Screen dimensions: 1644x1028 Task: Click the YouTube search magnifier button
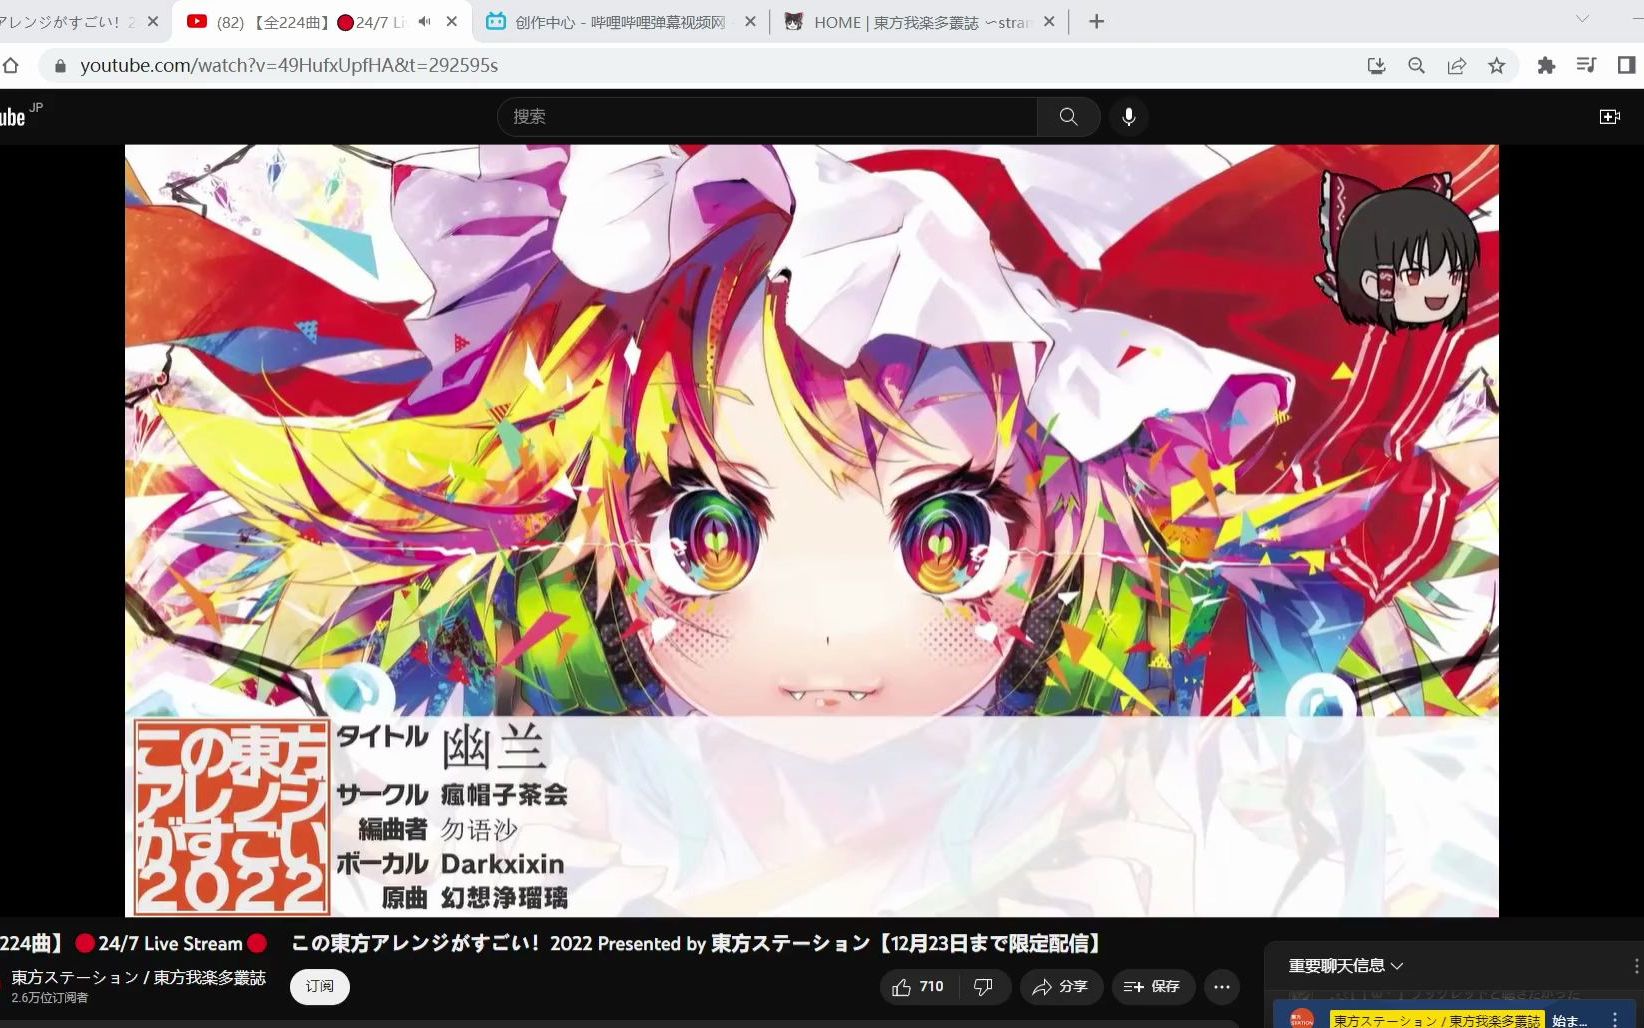pyautogui.click(x=1068, y=116)
